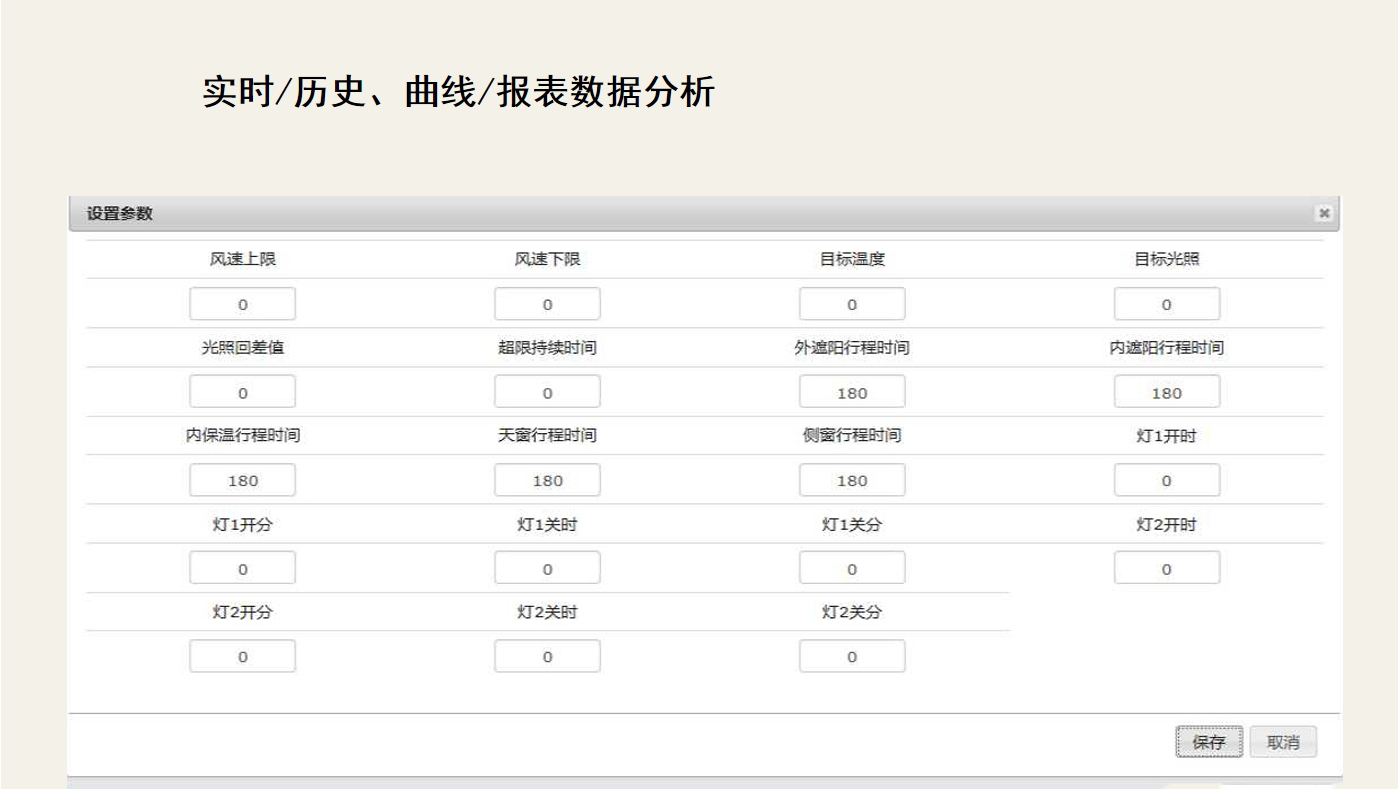
Task: Click the 灯2关时 input box
Action: point(547,656)
